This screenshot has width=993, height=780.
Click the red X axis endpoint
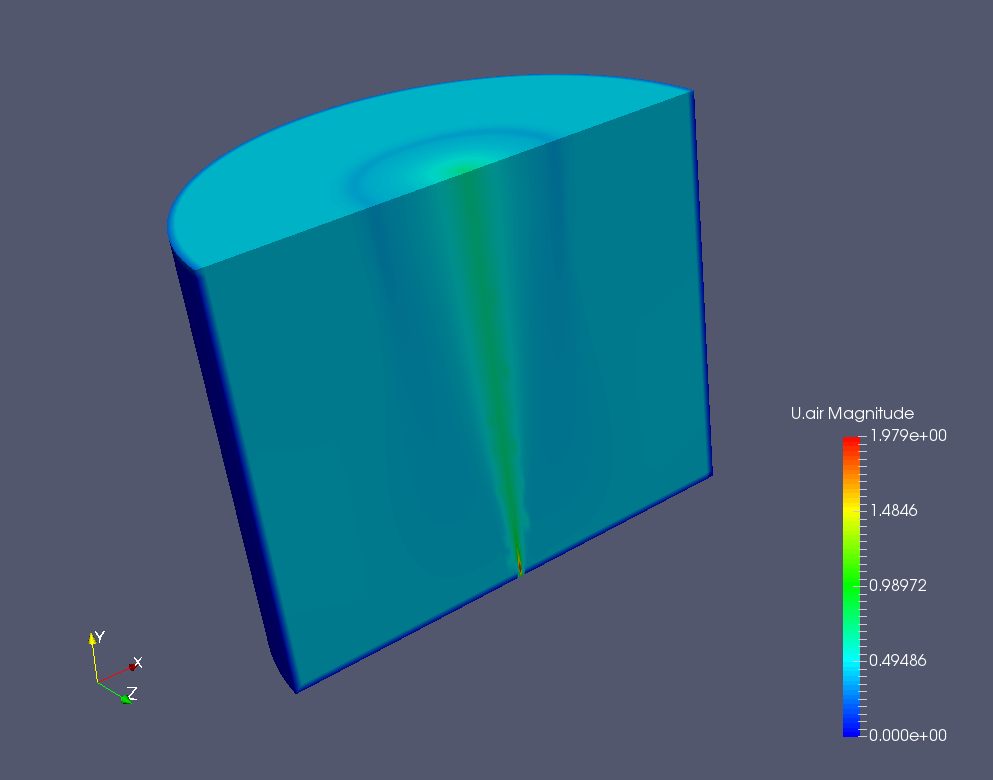132,667
